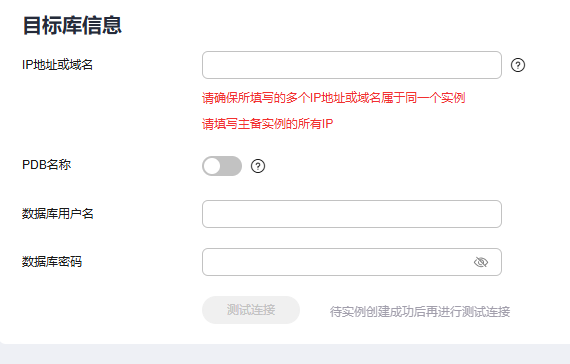Click the 目标库信息 section heading
570x364 pixels.
pyautogui.click(x=72, y=25)
